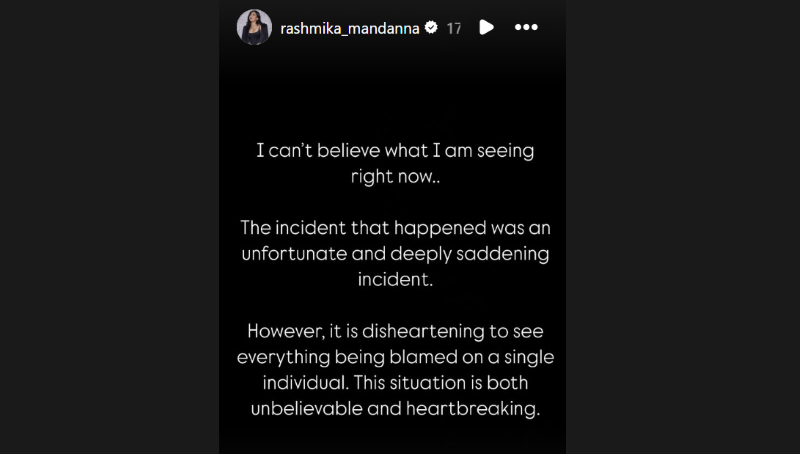The width and height of the screenshot is (800, 454).
Task: Click the "right now.." text line
Action: coord(395,176)
